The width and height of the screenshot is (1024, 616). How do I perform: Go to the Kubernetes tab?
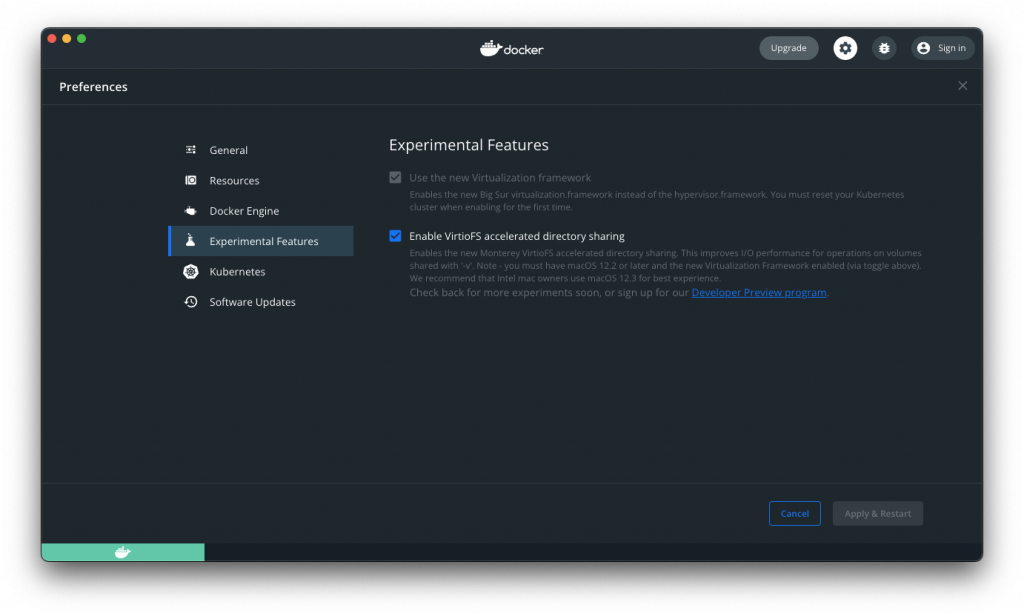coord(261,271)
